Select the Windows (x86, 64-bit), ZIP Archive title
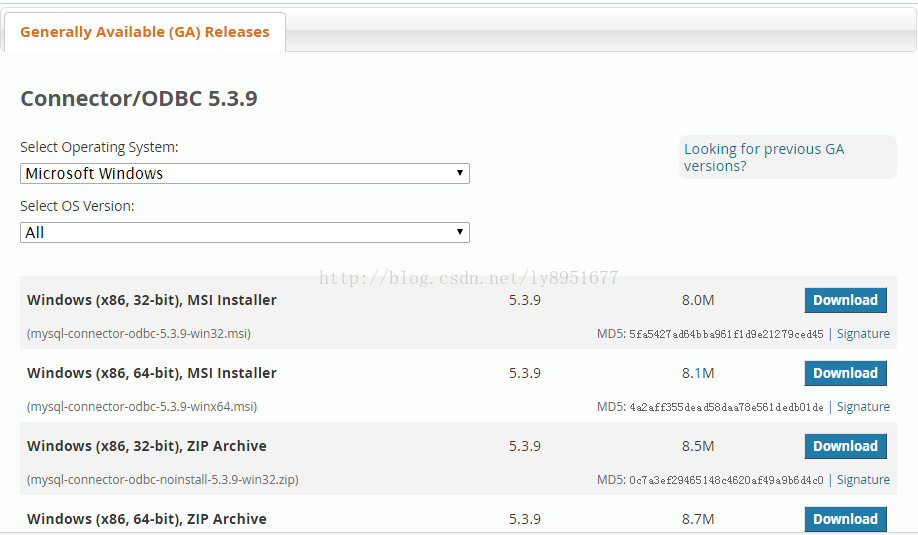This screenshot has height=535, width=918. click(x=146, y=519)
